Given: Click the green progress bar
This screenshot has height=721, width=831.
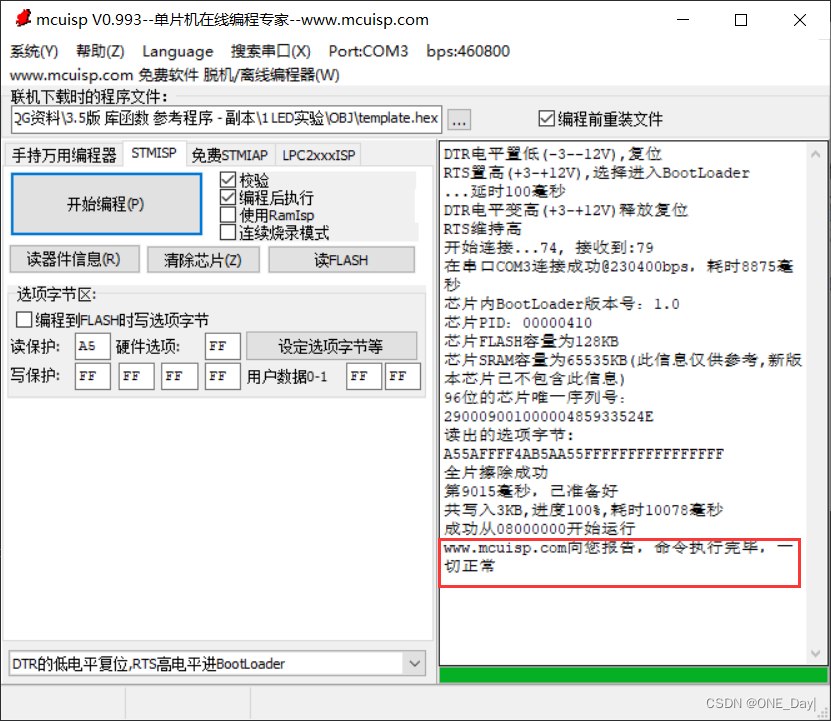Looking at the screenshot, I should coord(633,675).
